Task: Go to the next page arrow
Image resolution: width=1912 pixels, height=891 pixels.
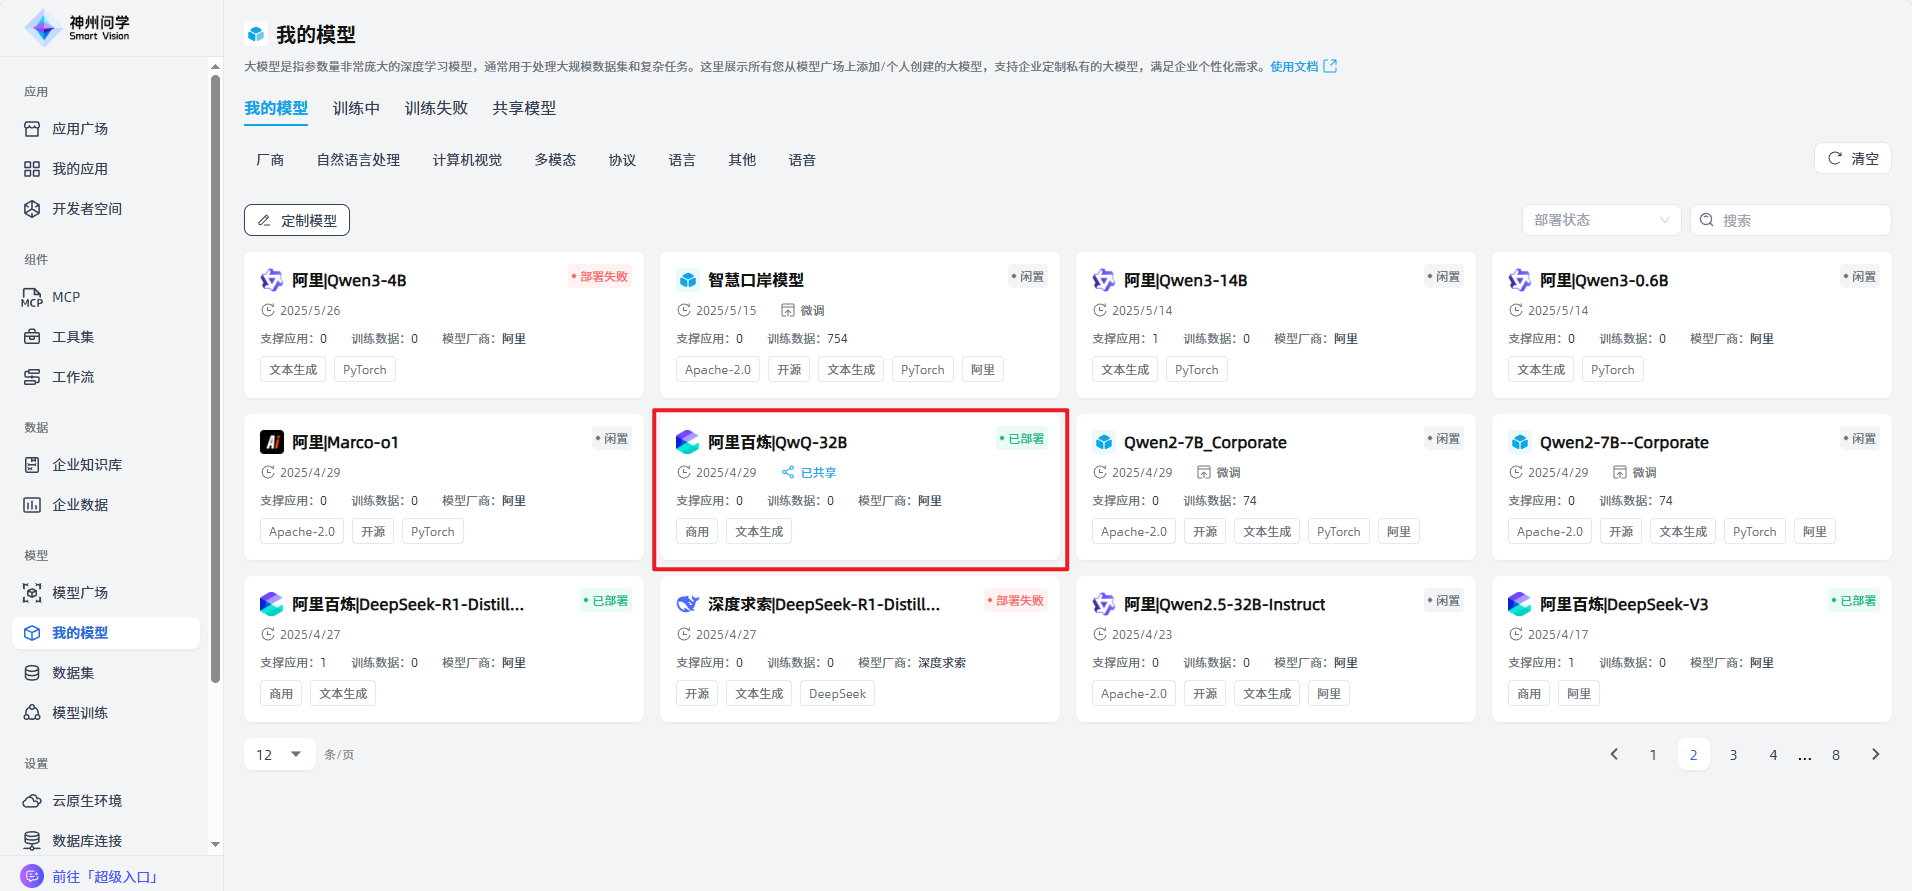Action: click(x=1875, y=754)
